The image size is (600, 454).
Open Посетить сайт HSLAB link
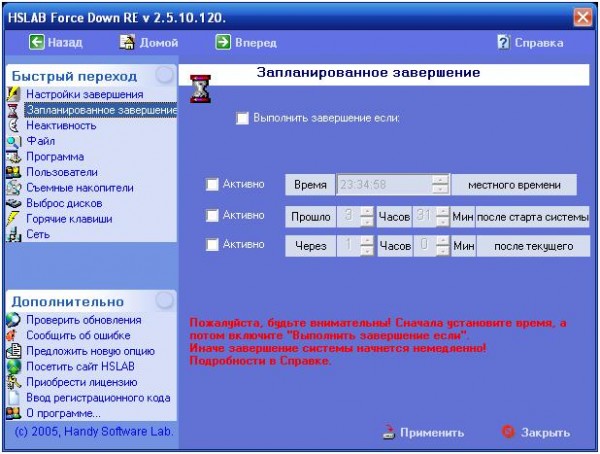click(80, 367)
